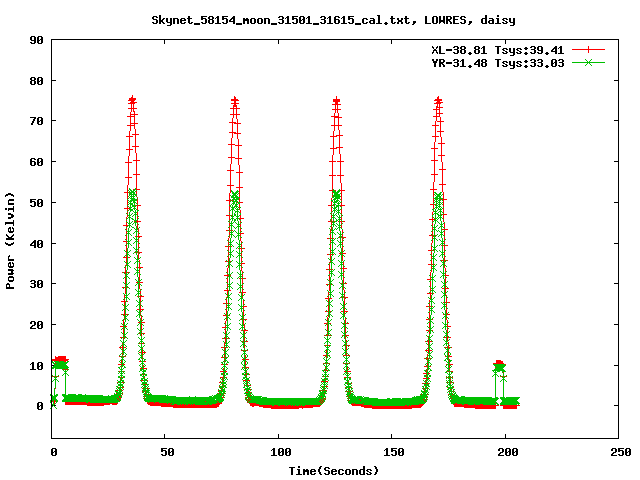Click y-axis tick label 60
The image size is (640, 480).
36,162
